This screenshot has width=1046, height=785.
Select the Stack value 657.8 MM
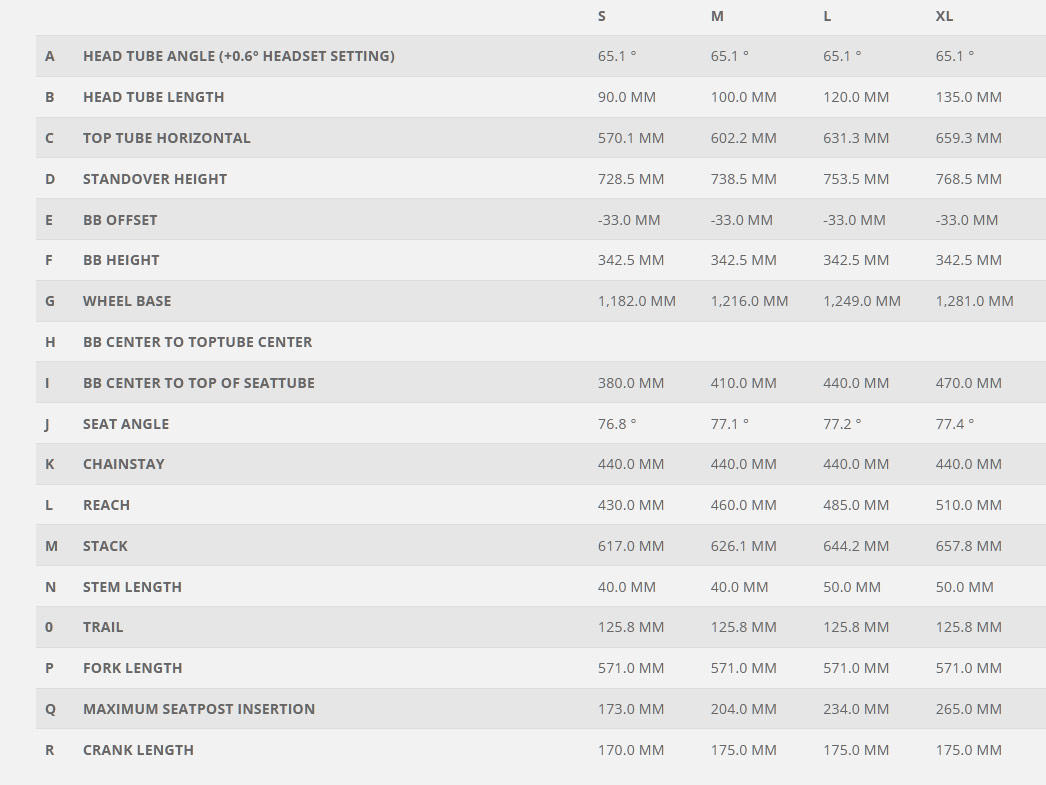pos(969,546)
